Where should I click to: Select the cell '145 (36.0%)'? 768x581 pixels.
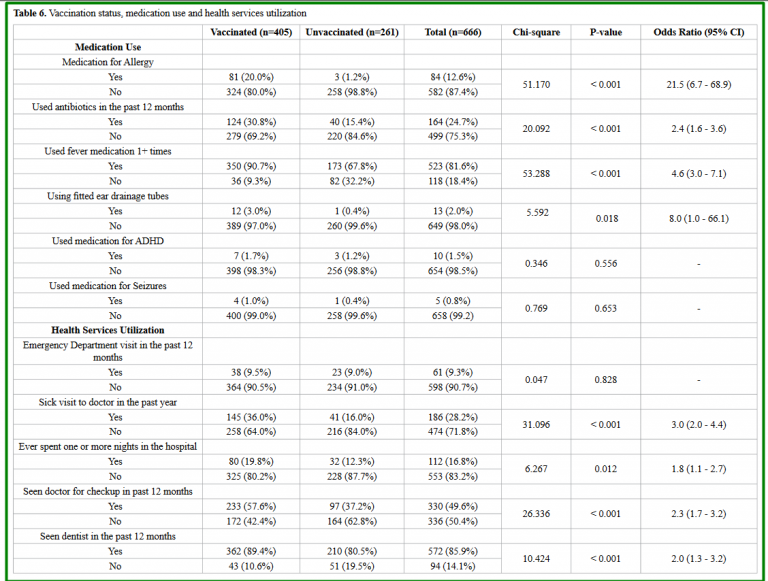pos(251,417)
